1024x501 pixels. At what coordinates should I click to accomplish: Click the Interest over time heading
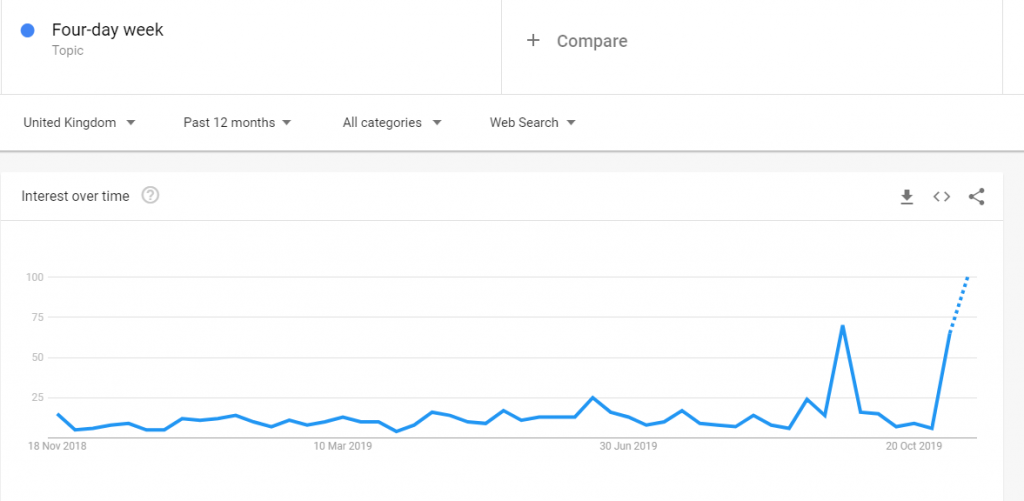pos(75,196)
